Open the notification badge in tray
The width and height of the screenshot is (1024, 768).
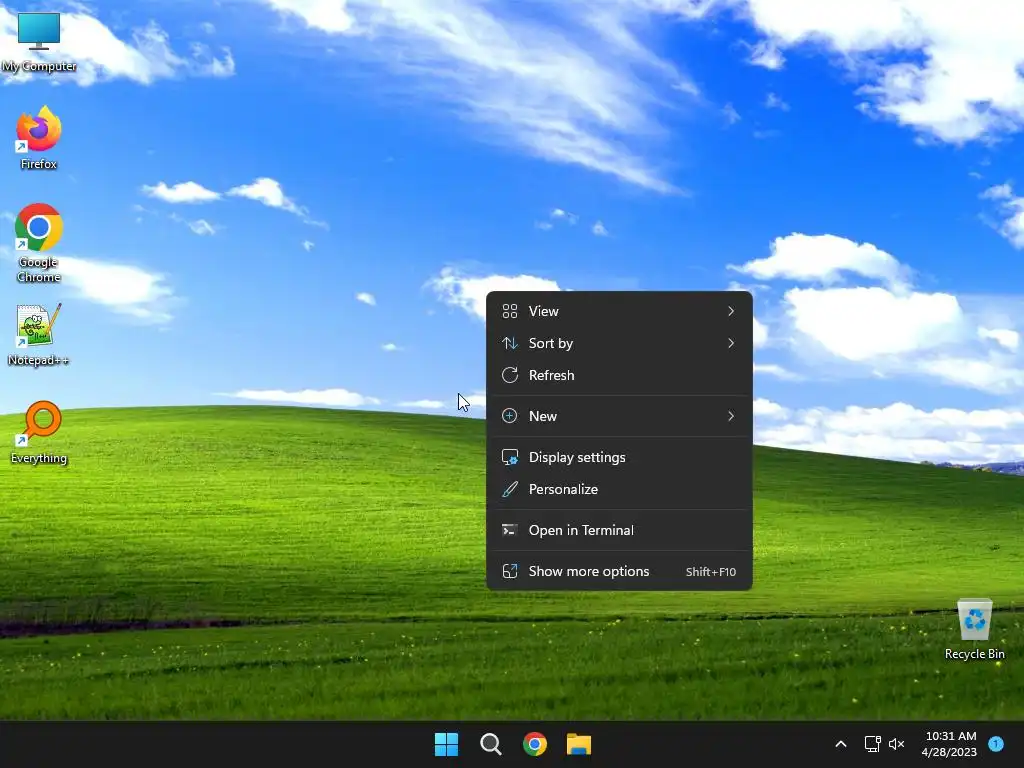[996, 744]
